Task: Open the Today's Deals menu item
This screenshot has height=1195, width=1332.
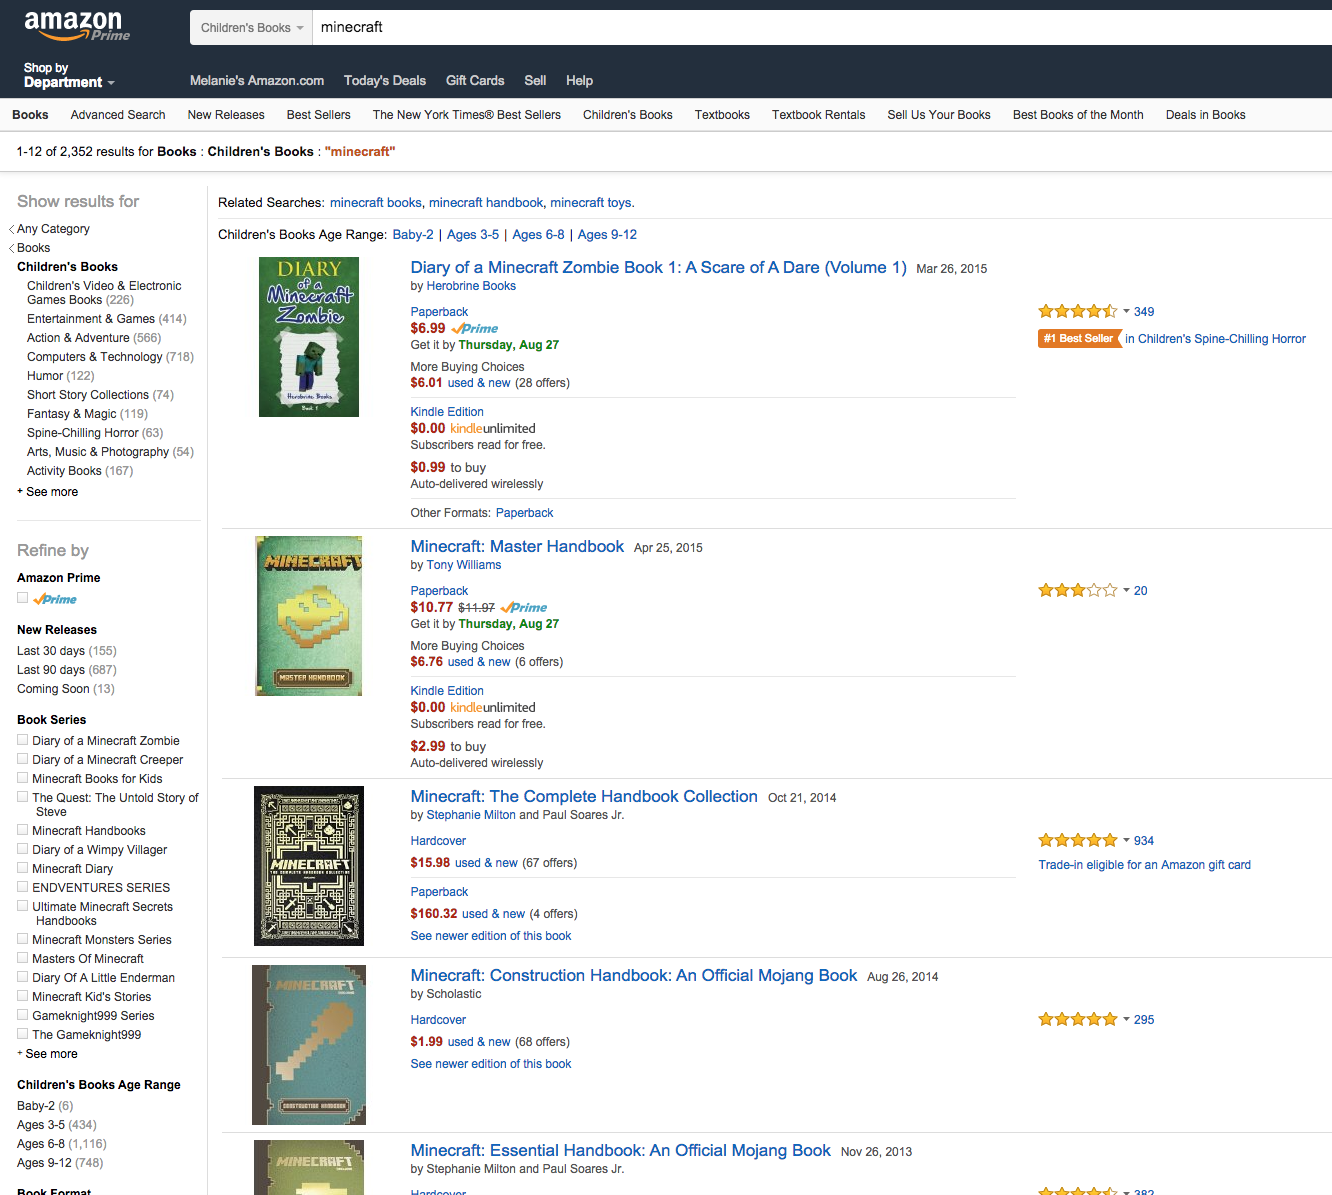Action: coord(384,81)
